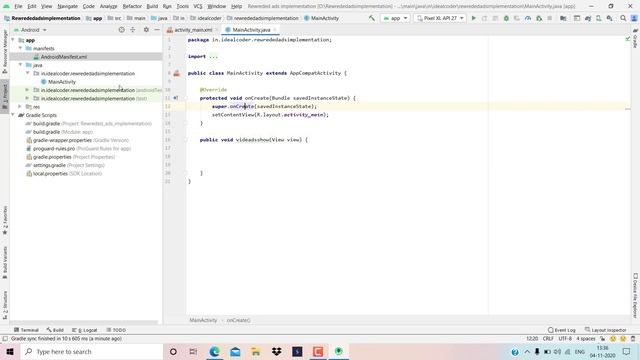Open the VCS menu
Screen dimensions: 640x360
tap(198, 6)
